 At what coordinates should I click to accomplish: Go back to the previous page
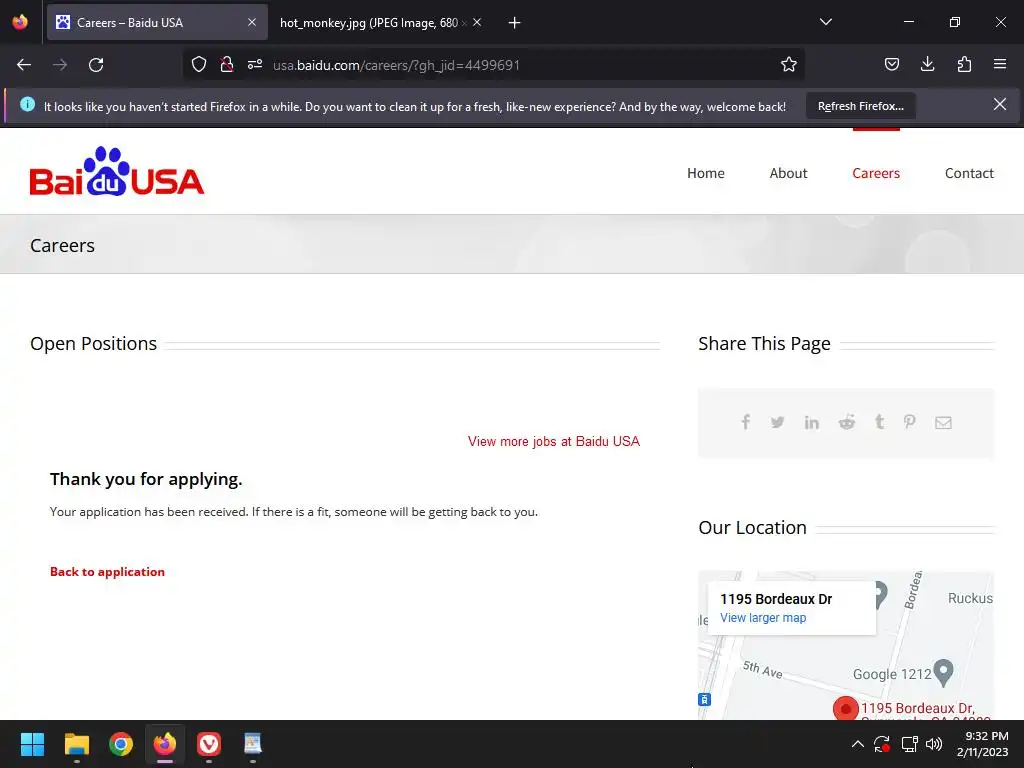coord(24,65)
